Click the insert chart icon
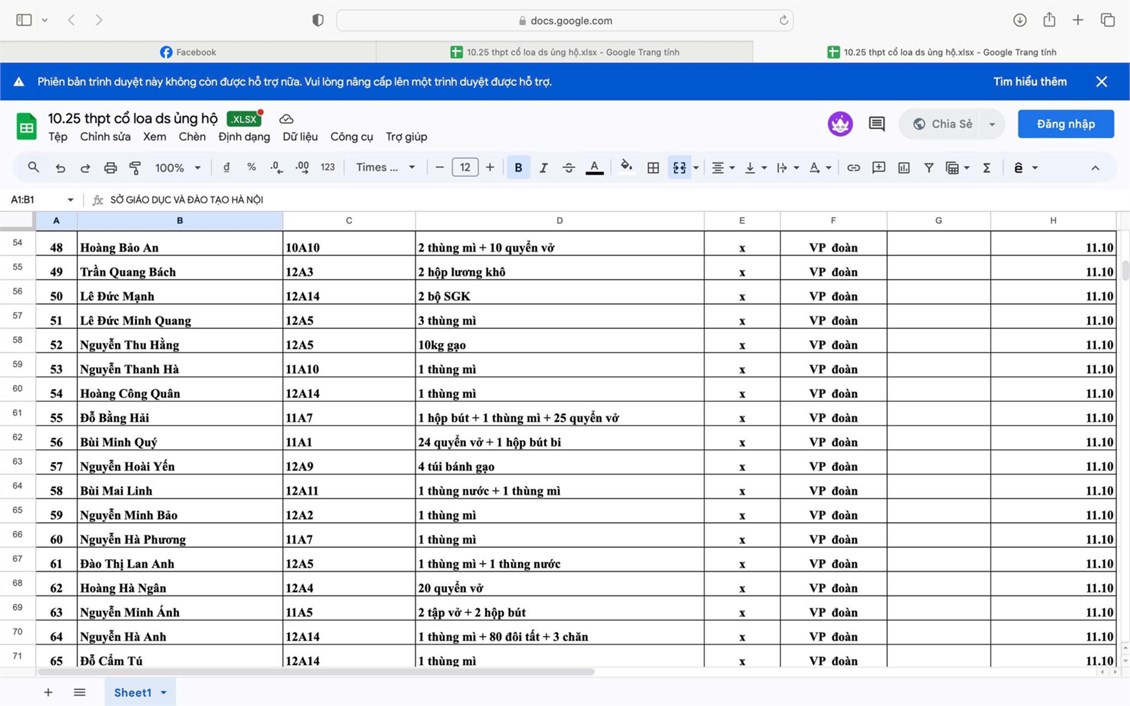Image resolution: width=1130 pixels, height=706 pixels. tap(904, 168)
